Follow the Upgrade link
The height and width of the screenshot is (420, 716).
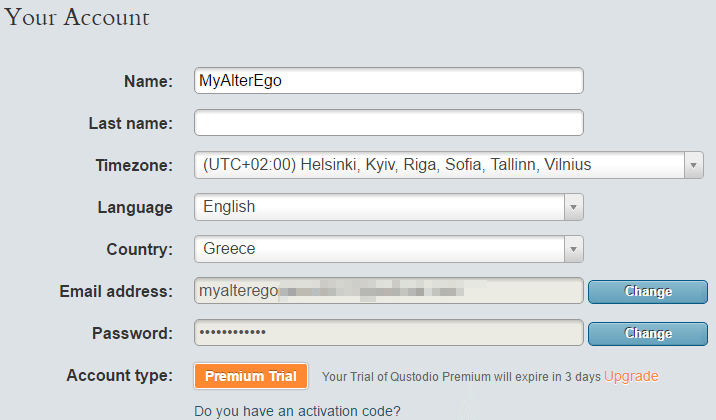click(631, 376)
